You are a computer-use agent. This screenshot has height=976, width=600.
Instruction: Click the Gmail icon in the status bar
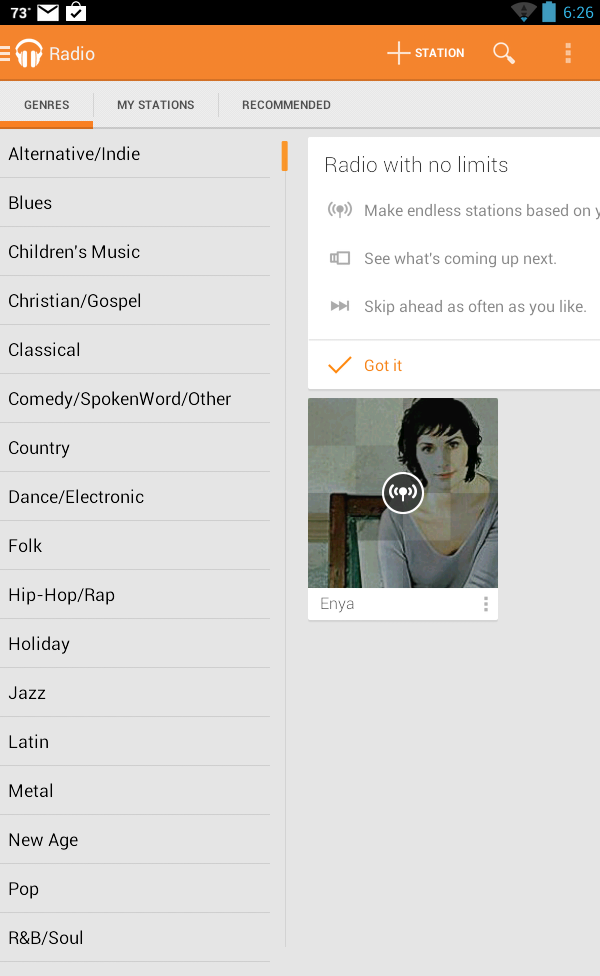(x=45, y=12)
